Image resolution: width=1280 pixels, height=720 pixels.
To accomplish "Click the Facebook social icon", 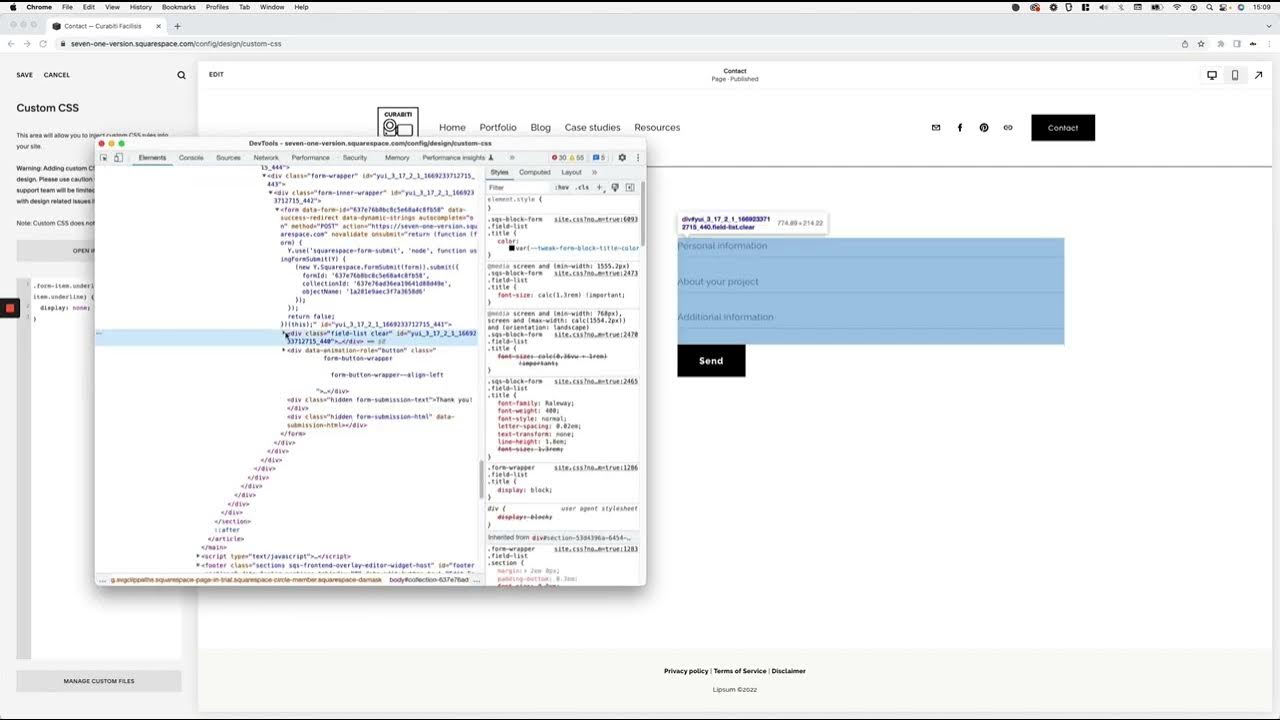I will (960, 127).
